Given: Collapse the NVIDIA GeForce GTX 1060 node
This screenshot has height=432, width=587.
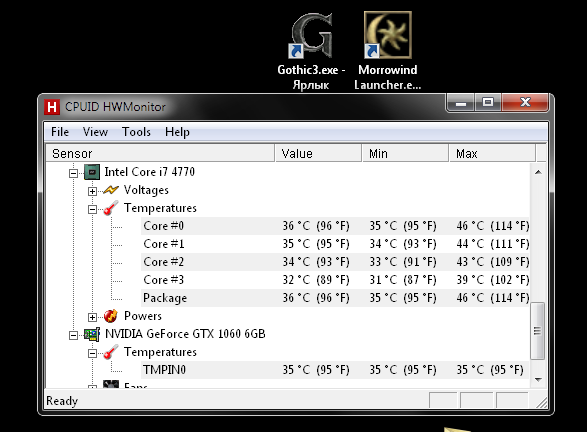Looking at the screenshot, I should click(73, 335).
